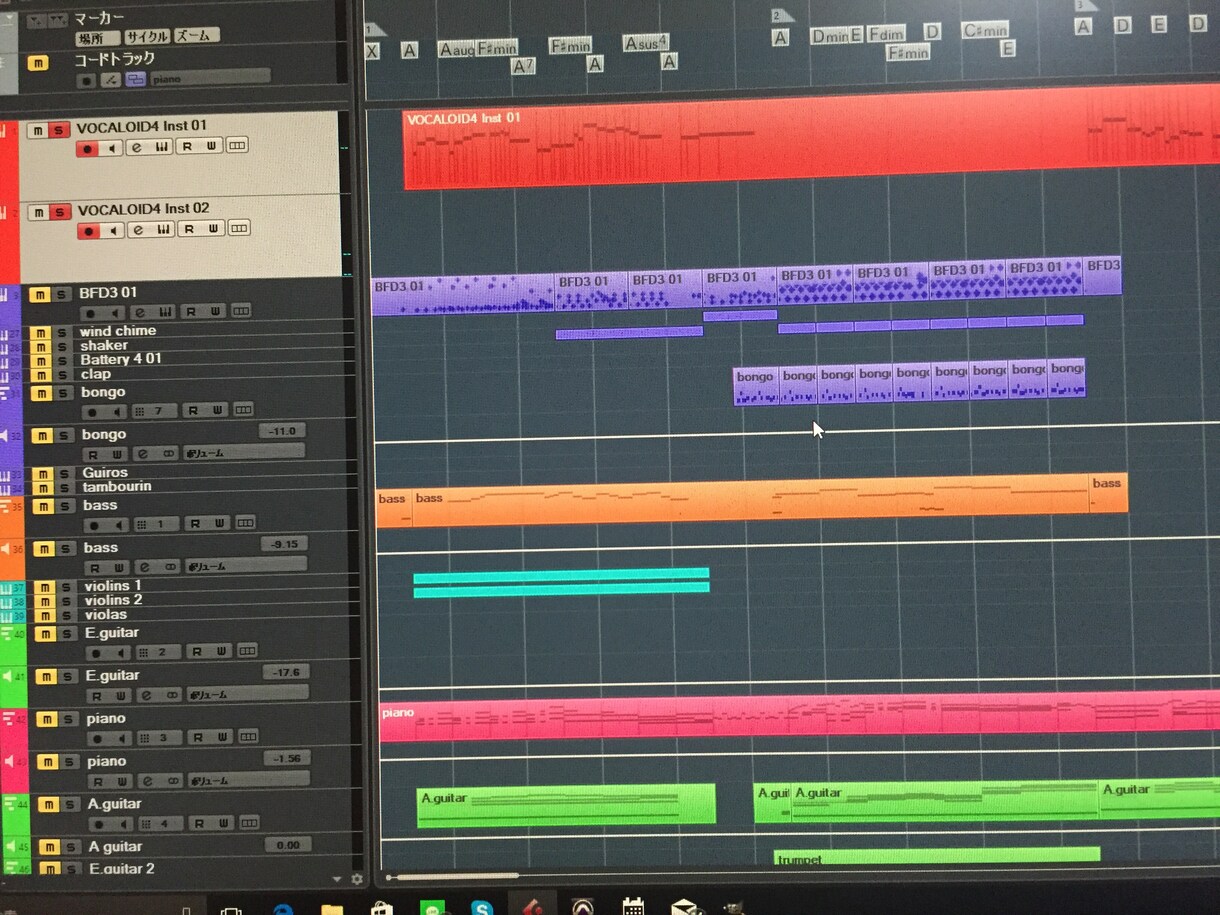Mute the VOCALOID4 Inst 02 track
Image resolution: width=1220 pixels, height=915 pixels.
point(38,213)
